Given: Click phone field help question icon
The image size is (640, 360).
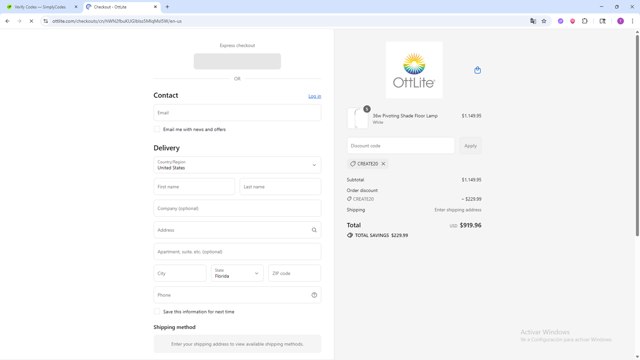Looking at the screenshot, I should click(x=314, y=295).
